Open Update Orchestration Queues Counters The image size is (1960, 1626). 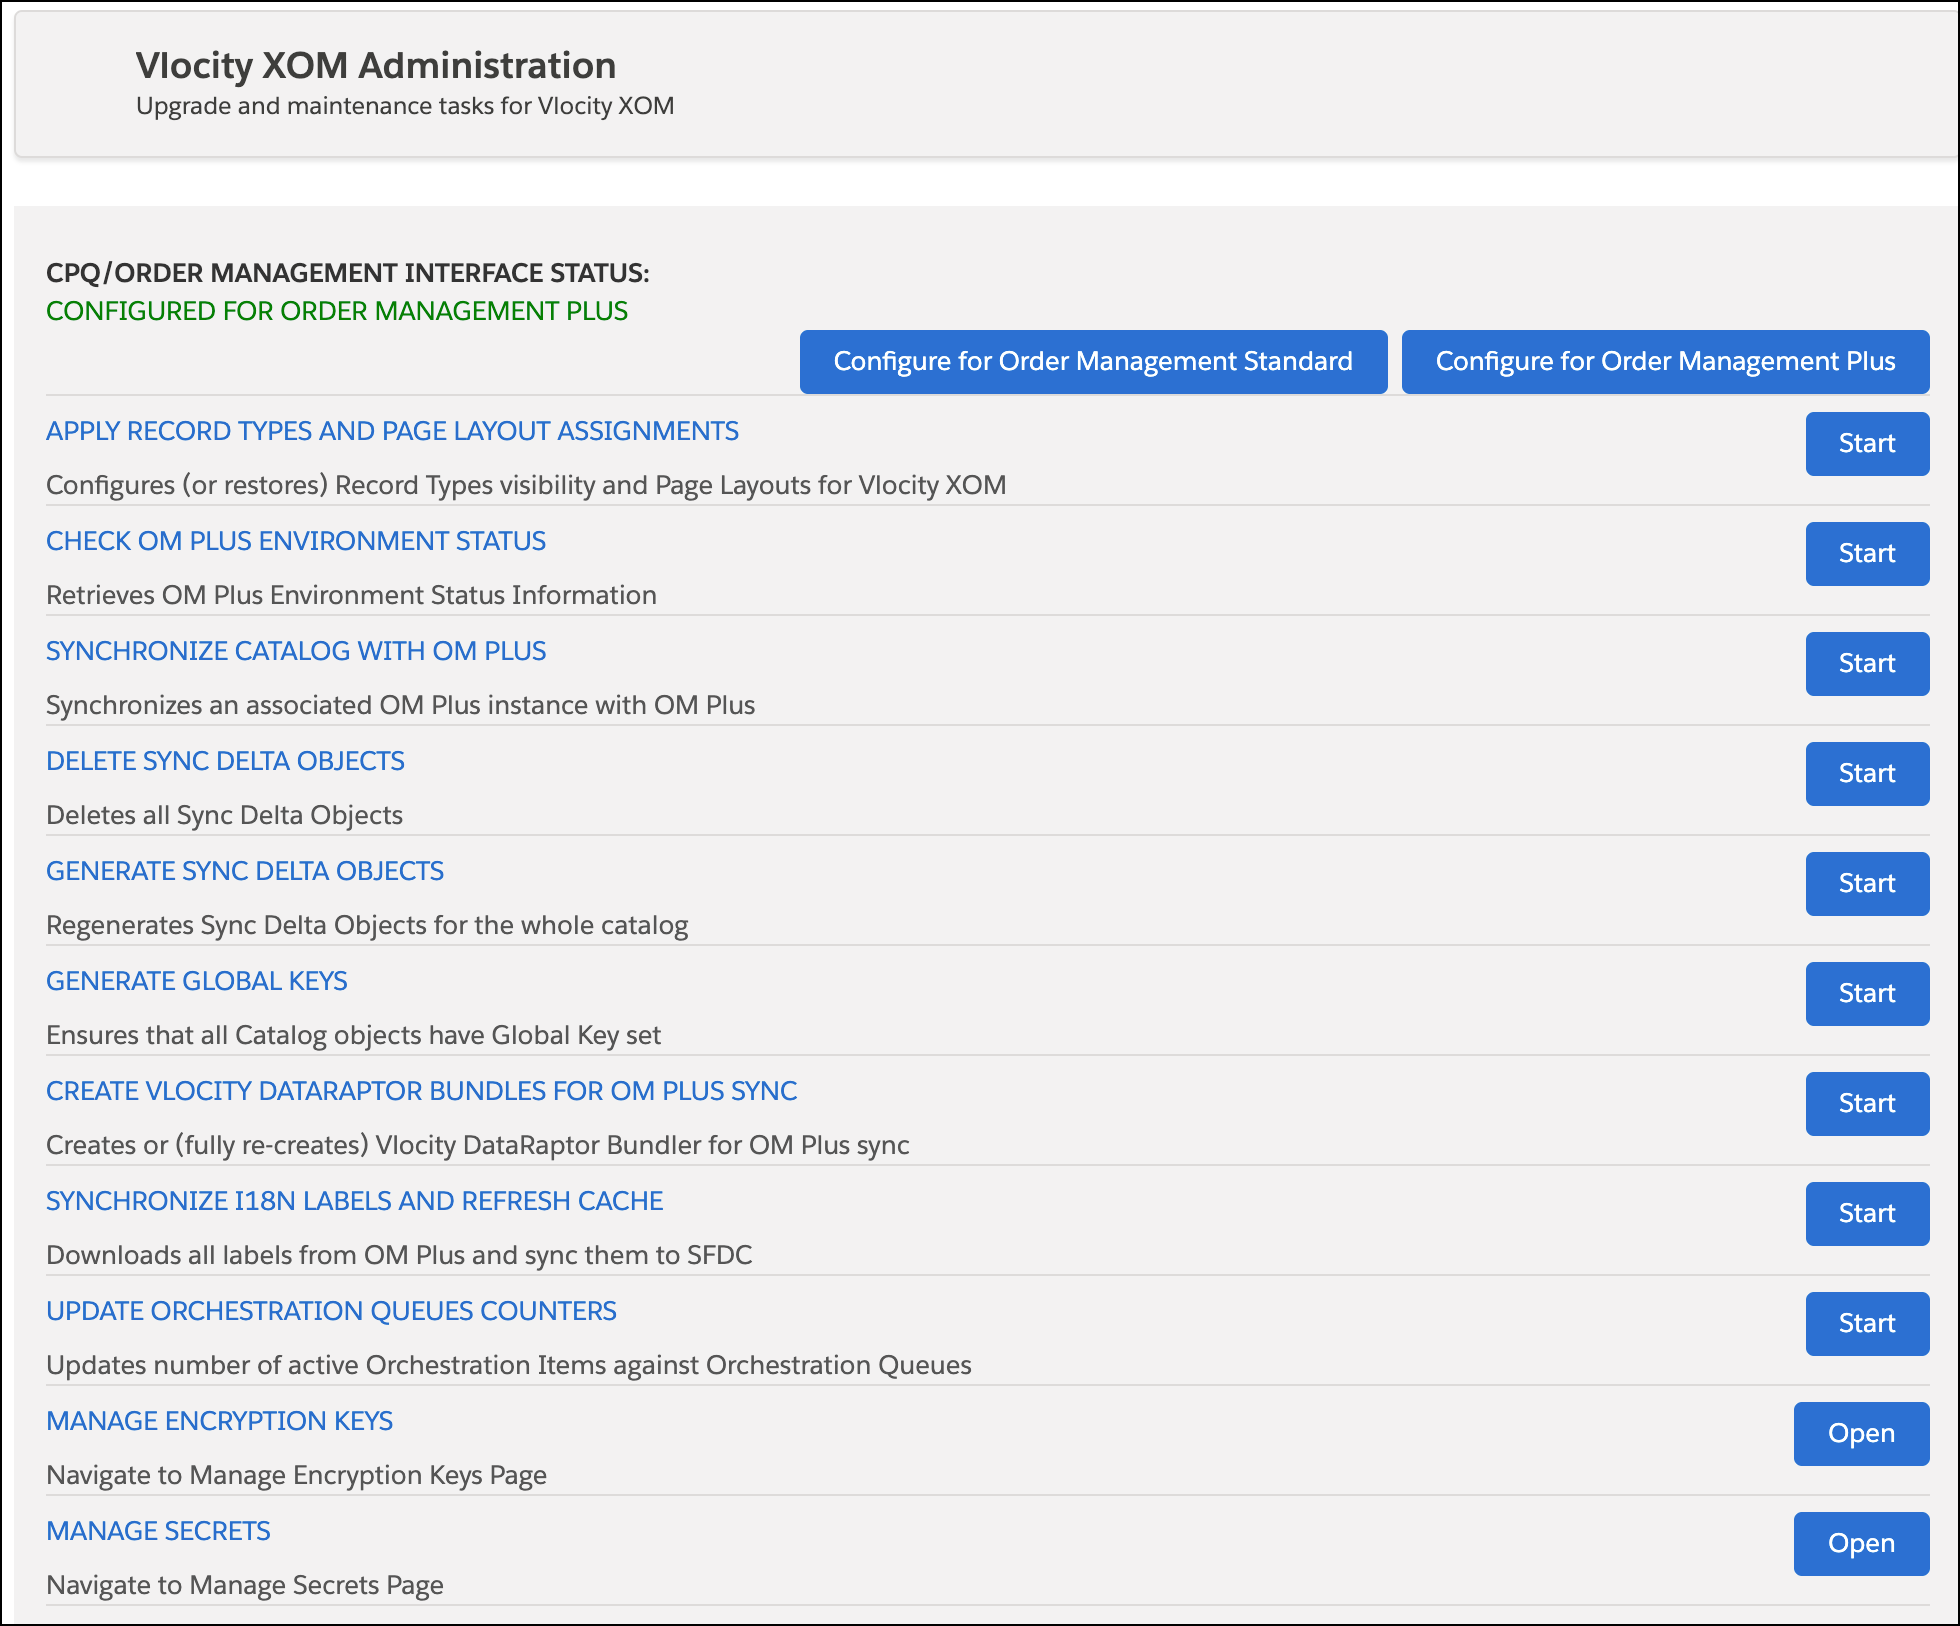pyautogui.click(x=331, y=1311)
